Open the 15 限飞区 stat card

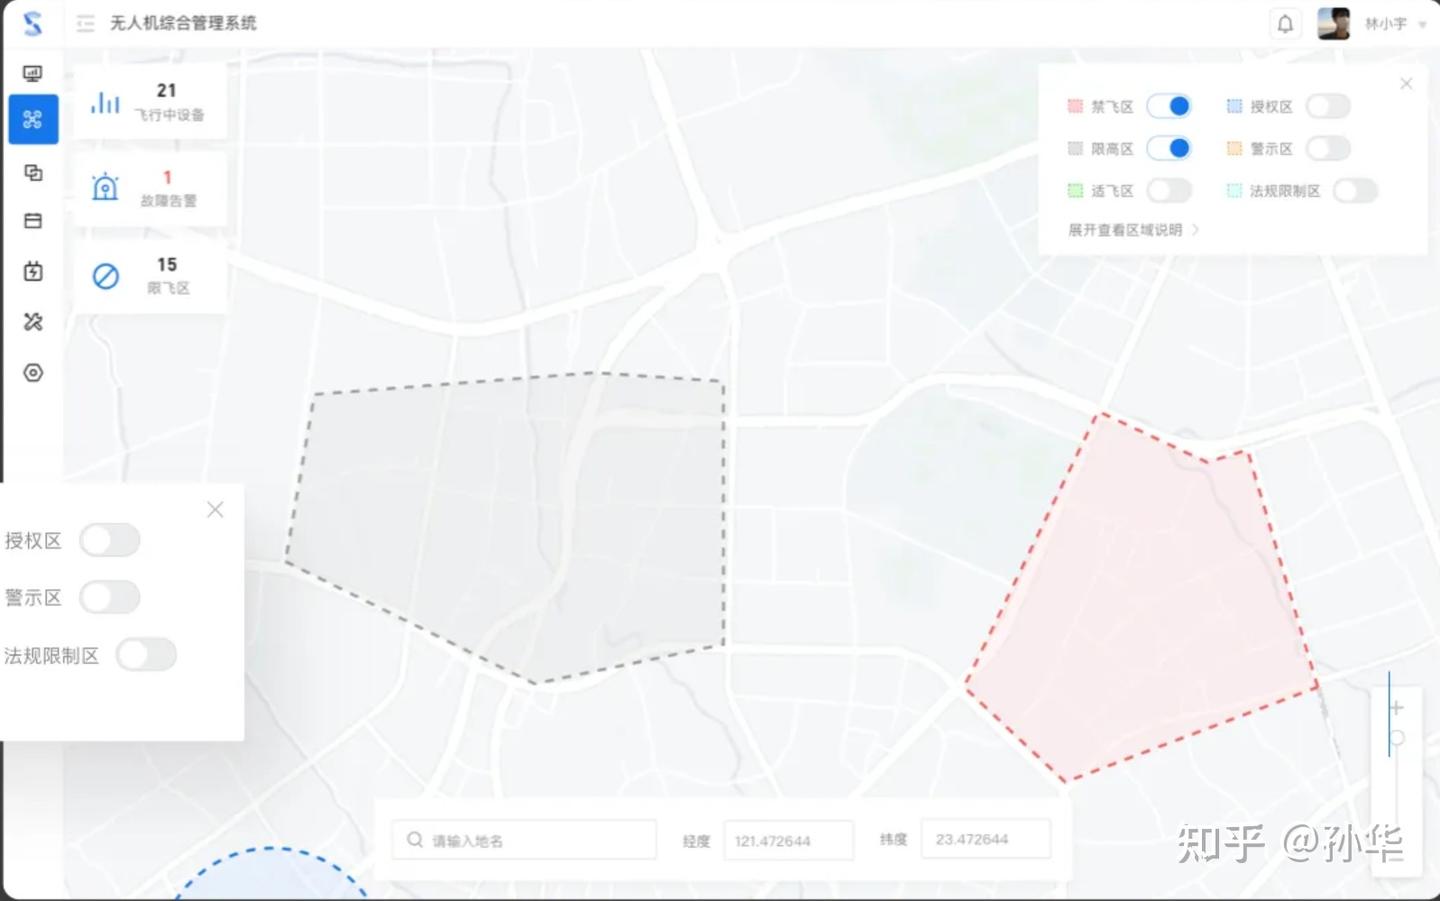click(x=150, y=275)
